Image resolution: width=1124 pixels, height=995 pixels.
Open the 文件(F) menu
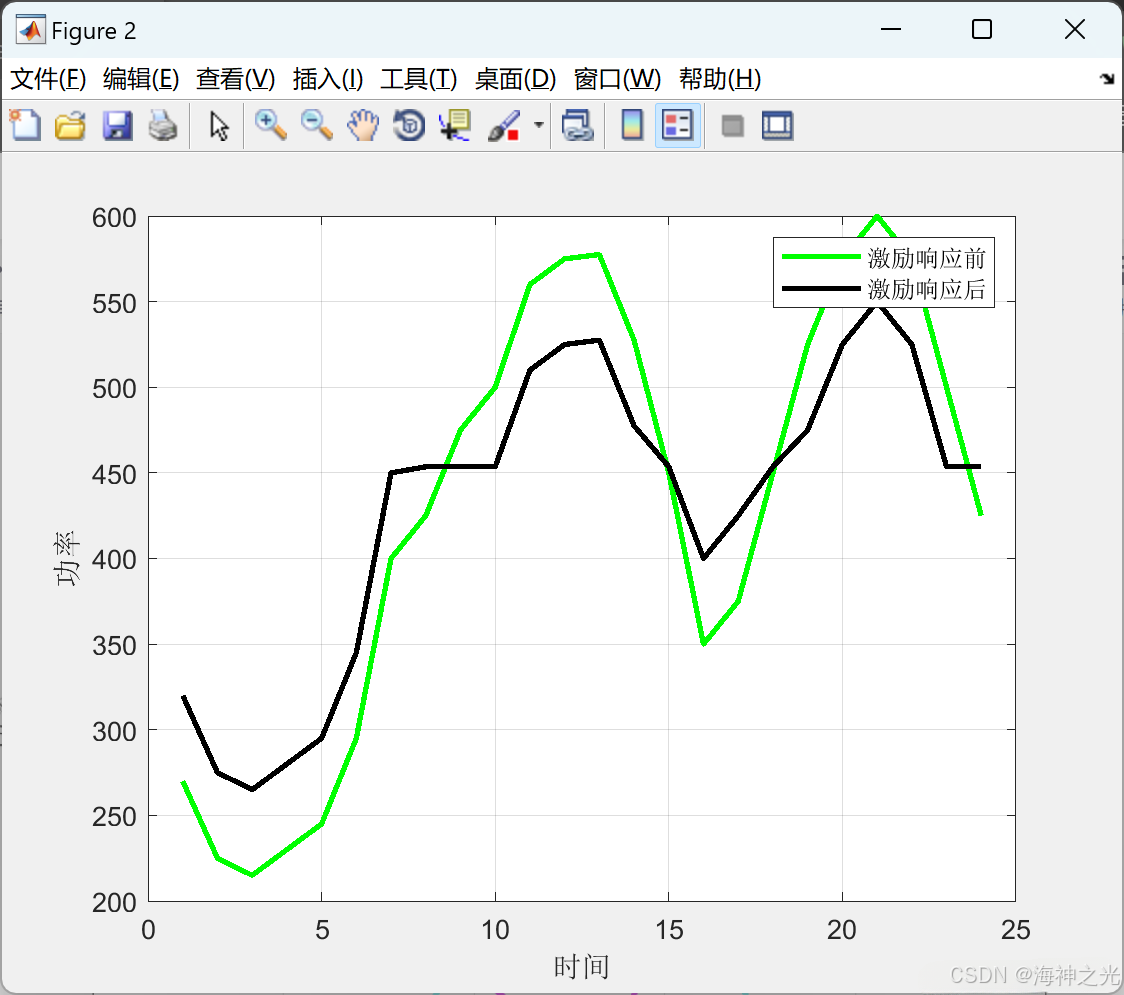pos(48,79)
